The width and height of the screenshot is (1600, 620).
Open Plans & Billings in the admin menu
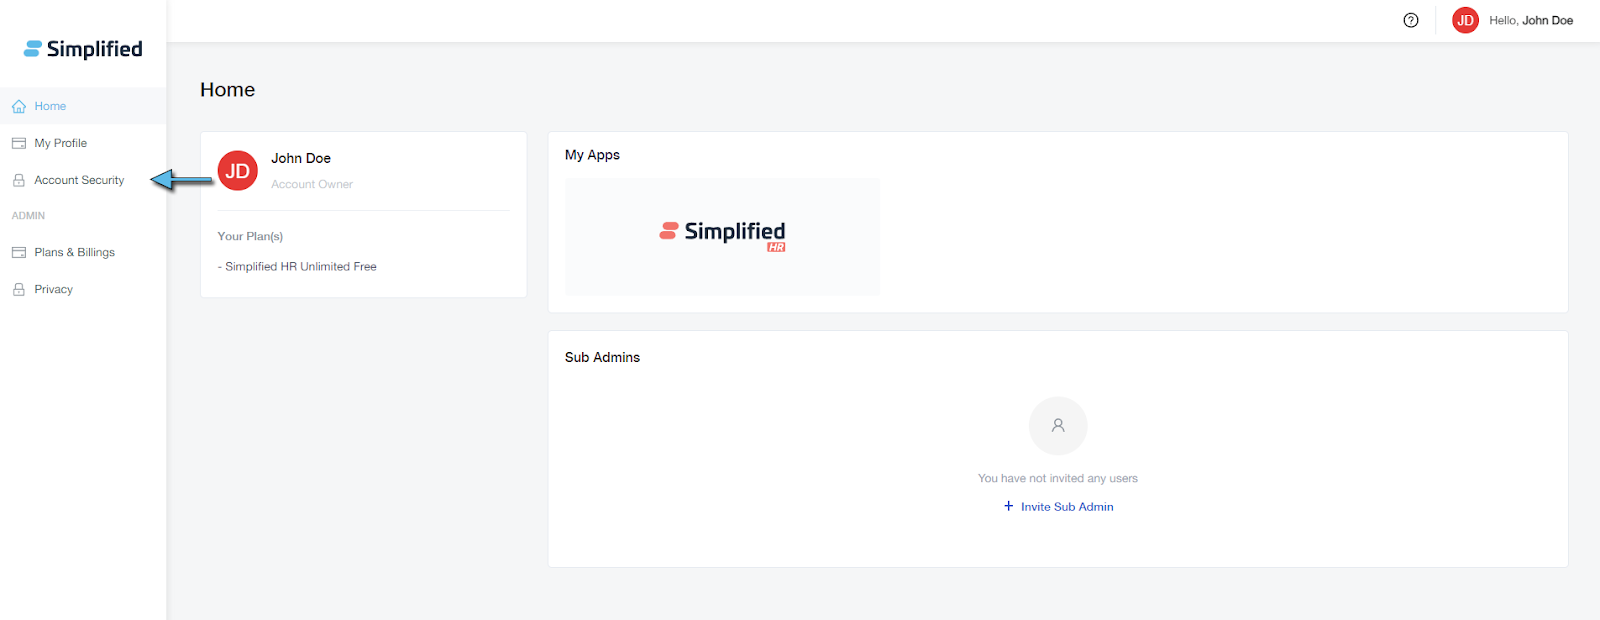coord(75,252)
